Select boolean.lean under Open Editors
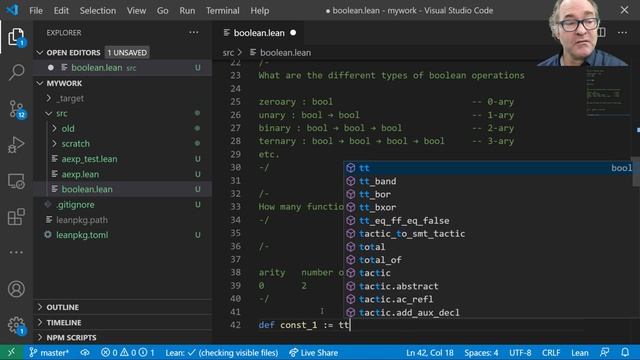The height and width of the screenshot is (360, 640). [122, 68]
